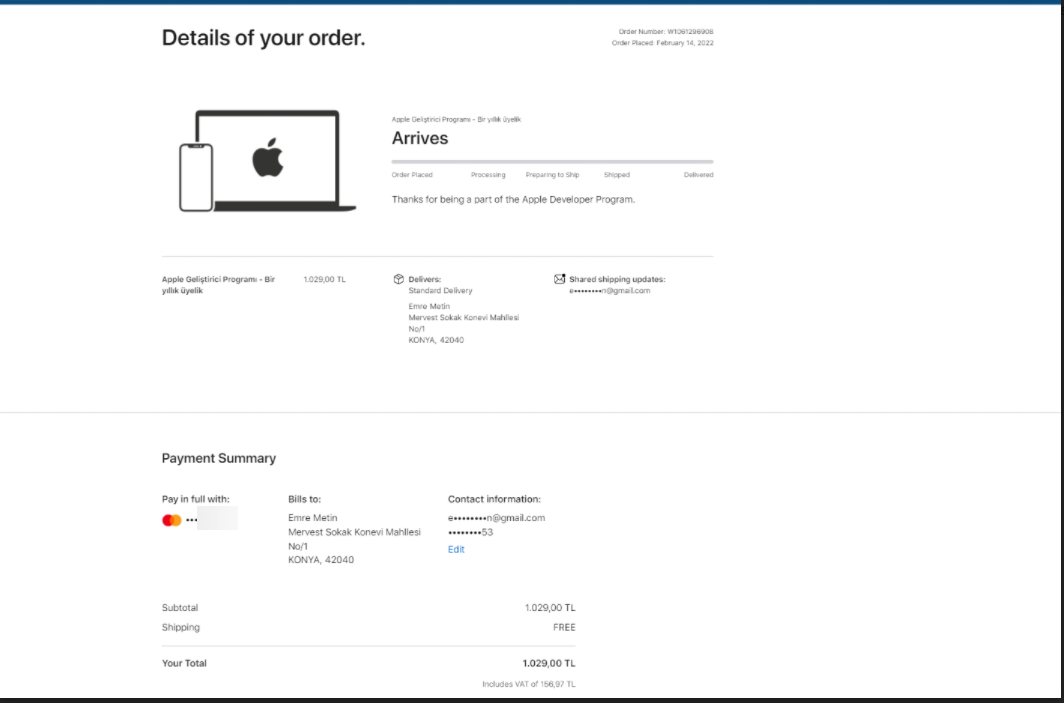Screen dimensions: 1064x703
Task: Click the masked card number beside Mastercard logo
Action: coord(211,519)
